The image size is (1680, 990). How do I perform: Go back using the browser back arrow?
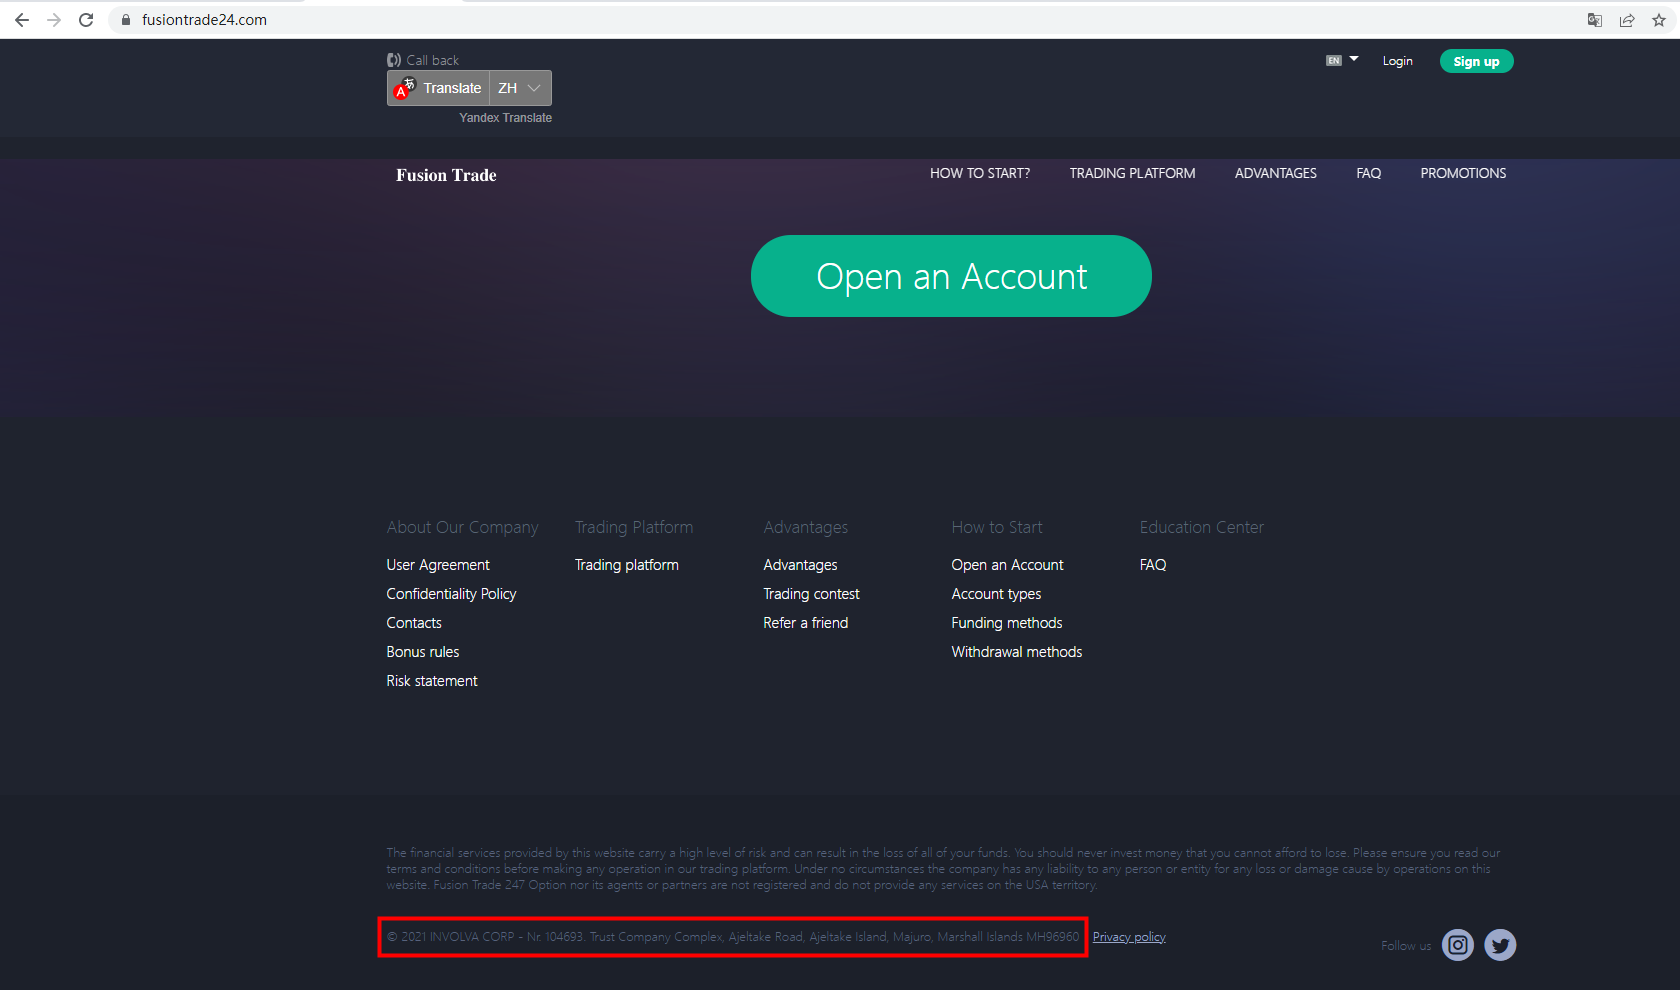coord(22,20)
